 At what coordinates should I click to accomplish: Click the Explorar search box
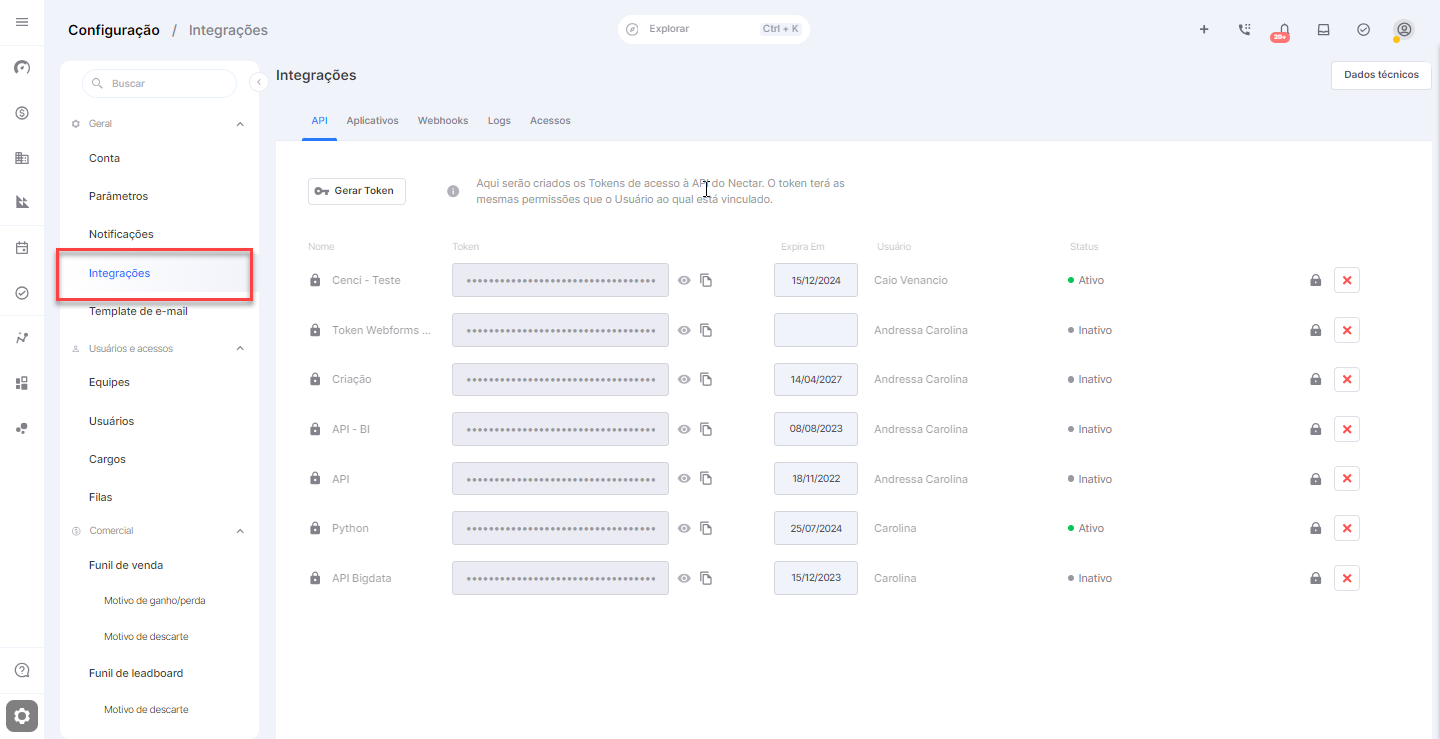(714, 29)
